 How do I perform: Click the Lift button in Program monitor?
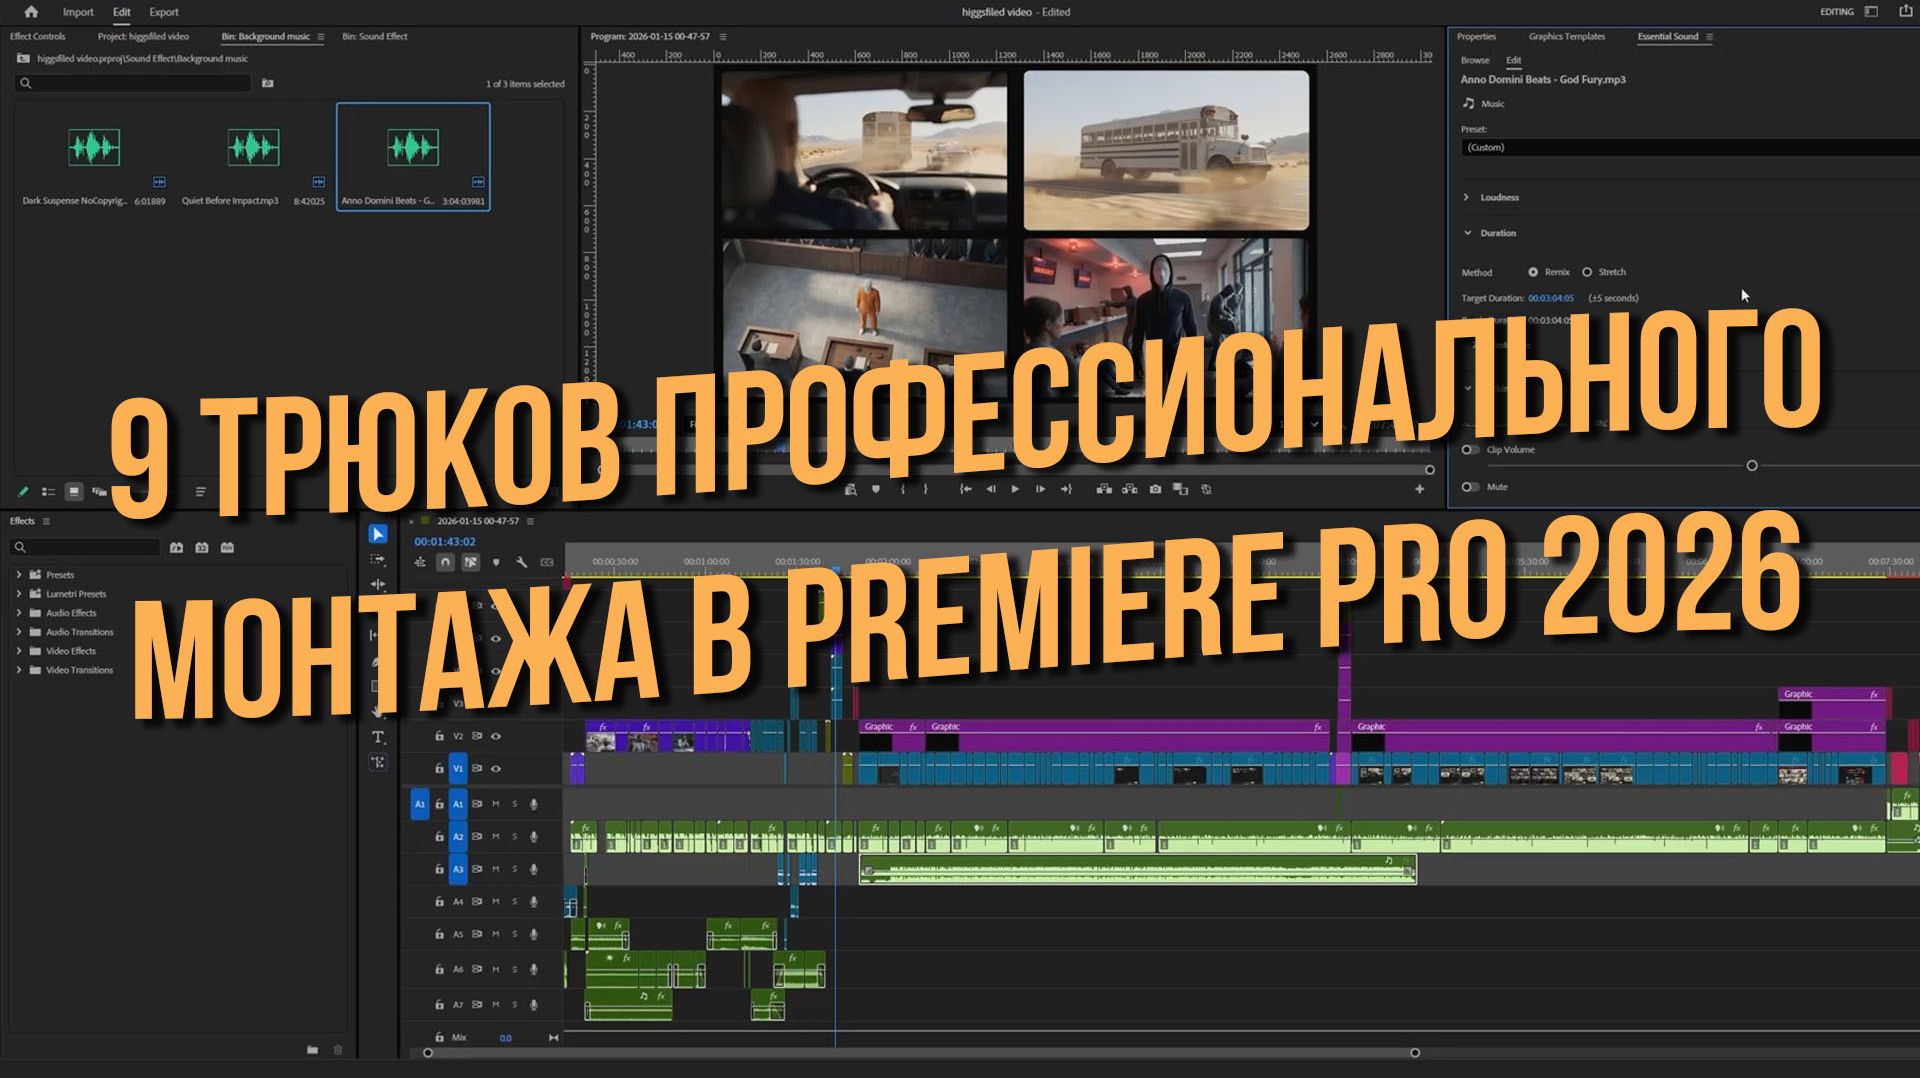1104,489
